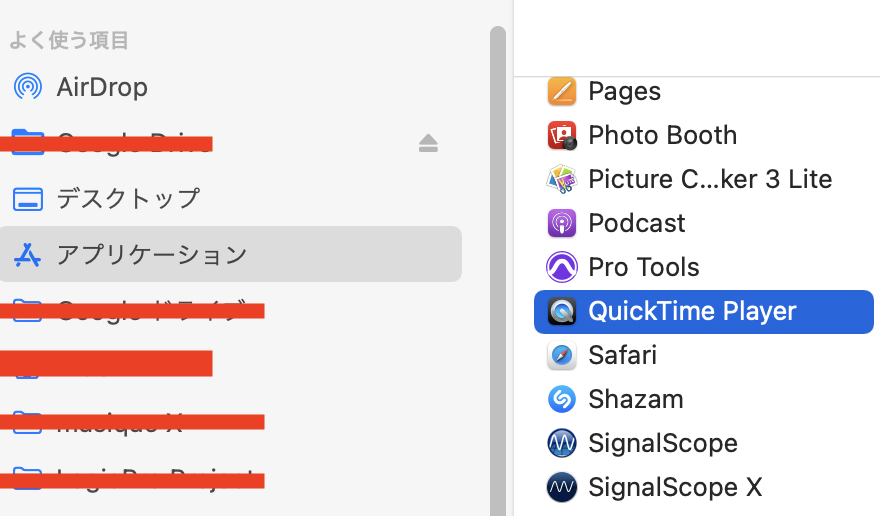Screen dimensions: 880x516
Task: Click the SignalScope X app icon
Action: pos(562,487)
